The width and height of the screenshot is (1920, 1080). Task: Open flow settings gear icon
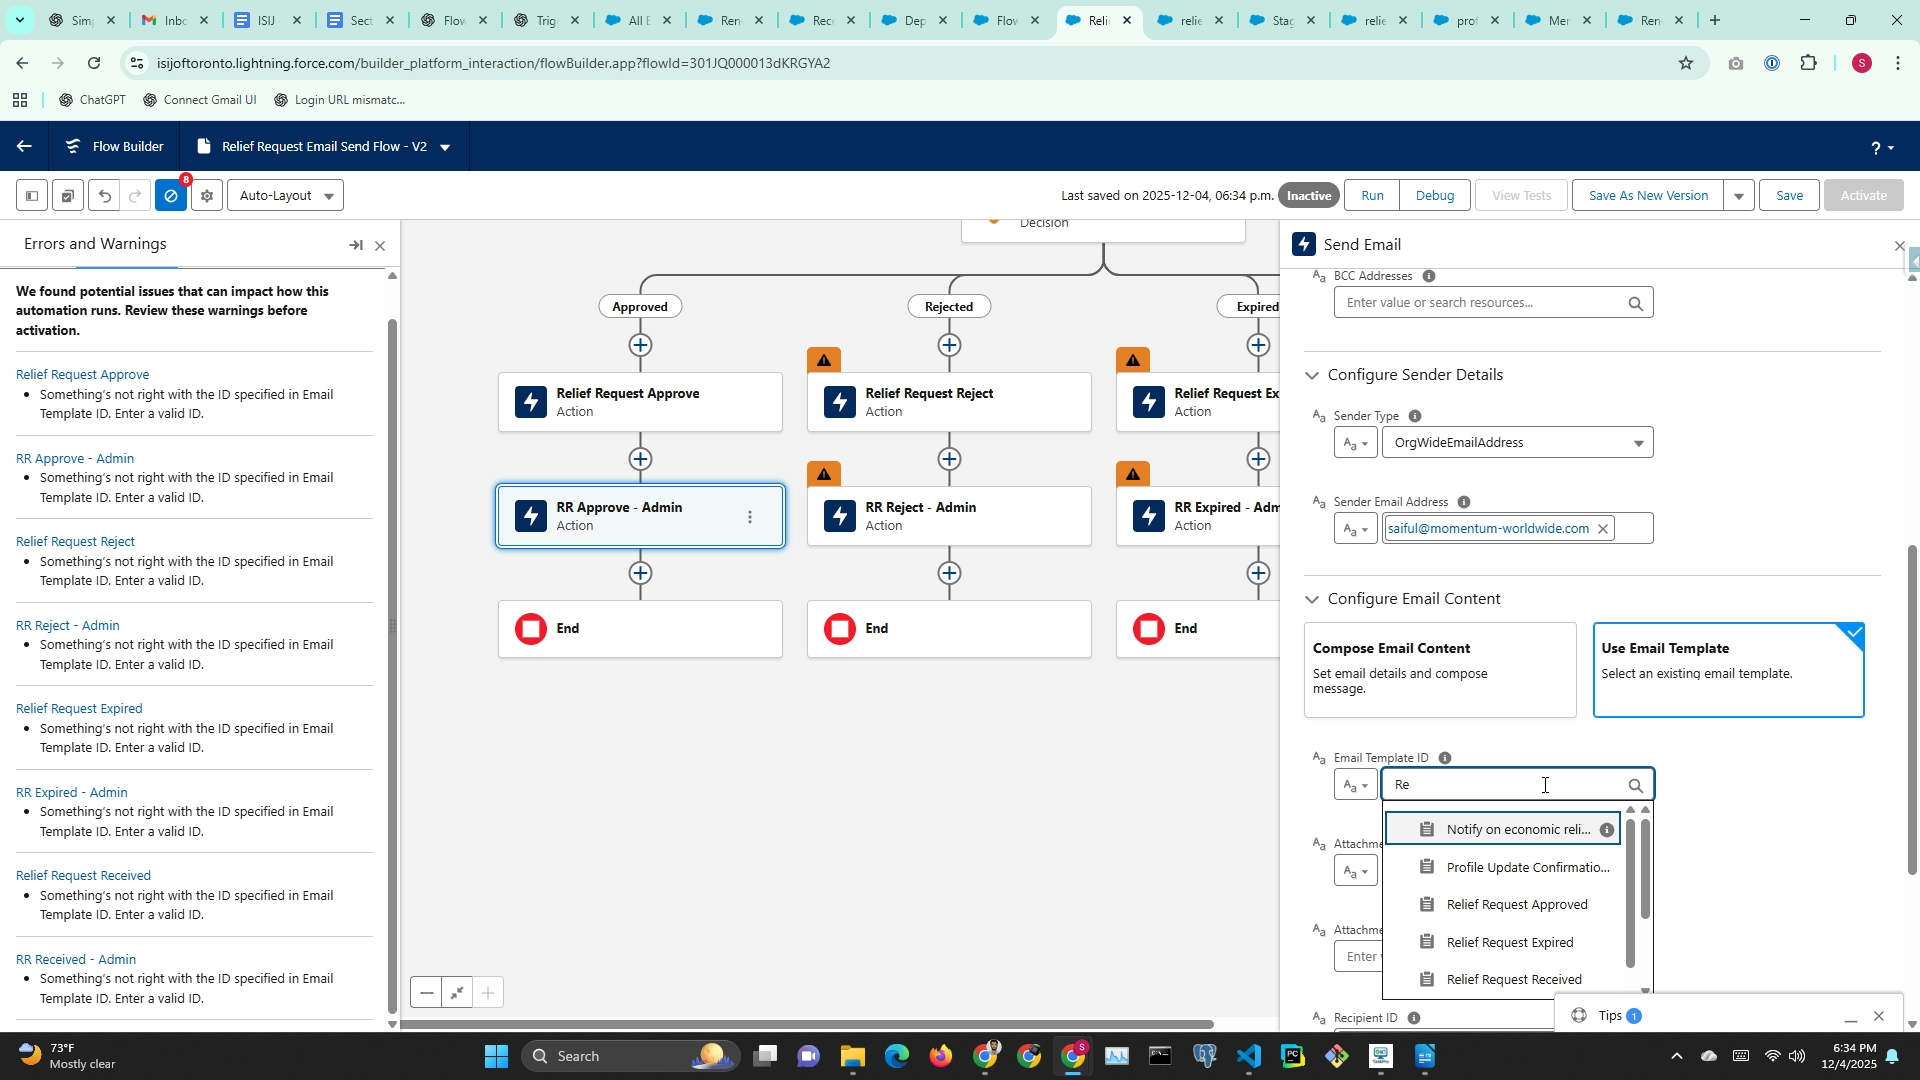point(207,196)
